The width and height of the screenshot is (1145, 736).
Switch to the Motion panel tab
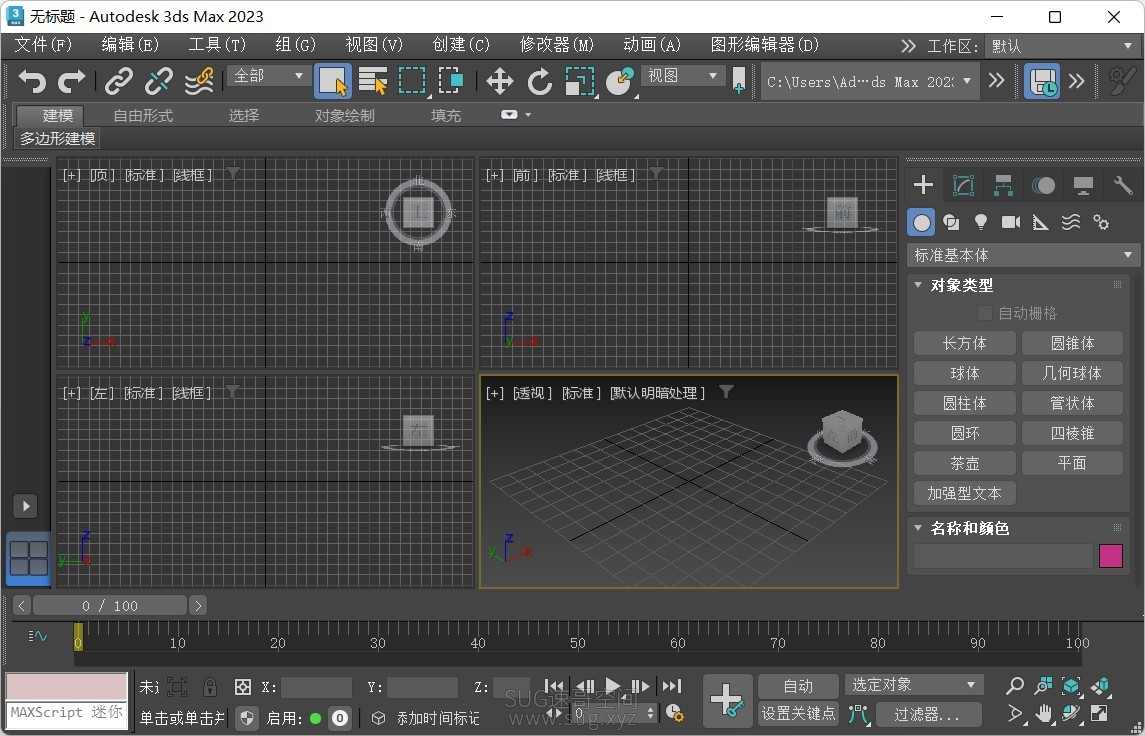pos(1043,185)
